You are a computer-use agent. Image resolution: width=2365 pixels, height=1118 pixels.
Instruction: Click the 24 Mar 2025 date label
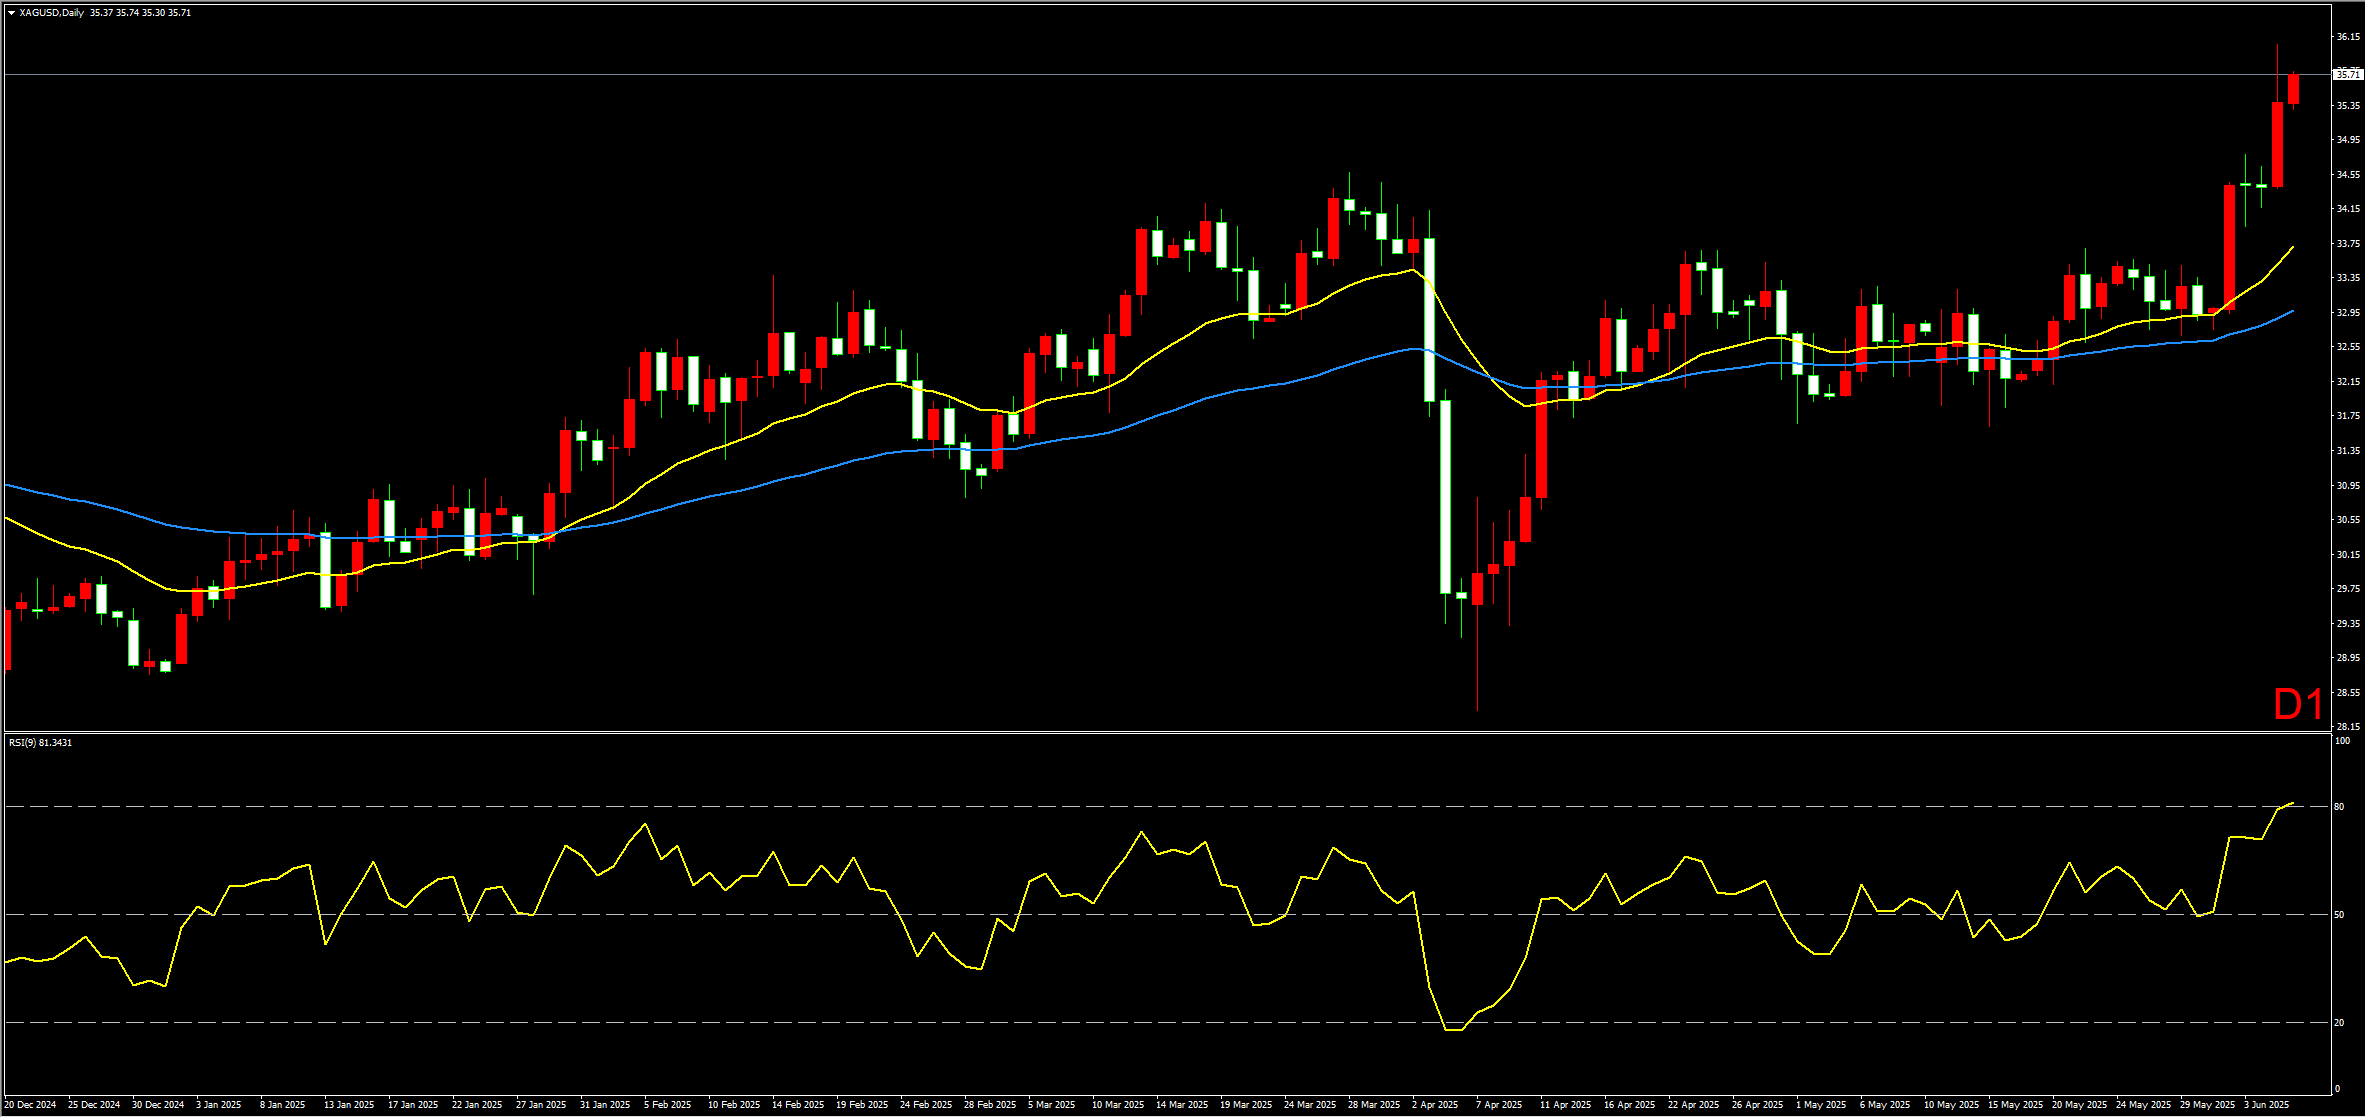(1310, 1105)
